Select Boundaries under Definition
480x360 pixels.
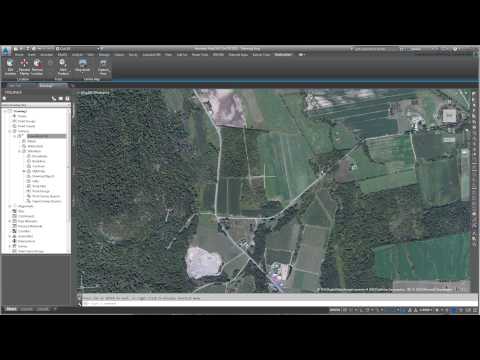pyautogui.click(x=40, y=156)
